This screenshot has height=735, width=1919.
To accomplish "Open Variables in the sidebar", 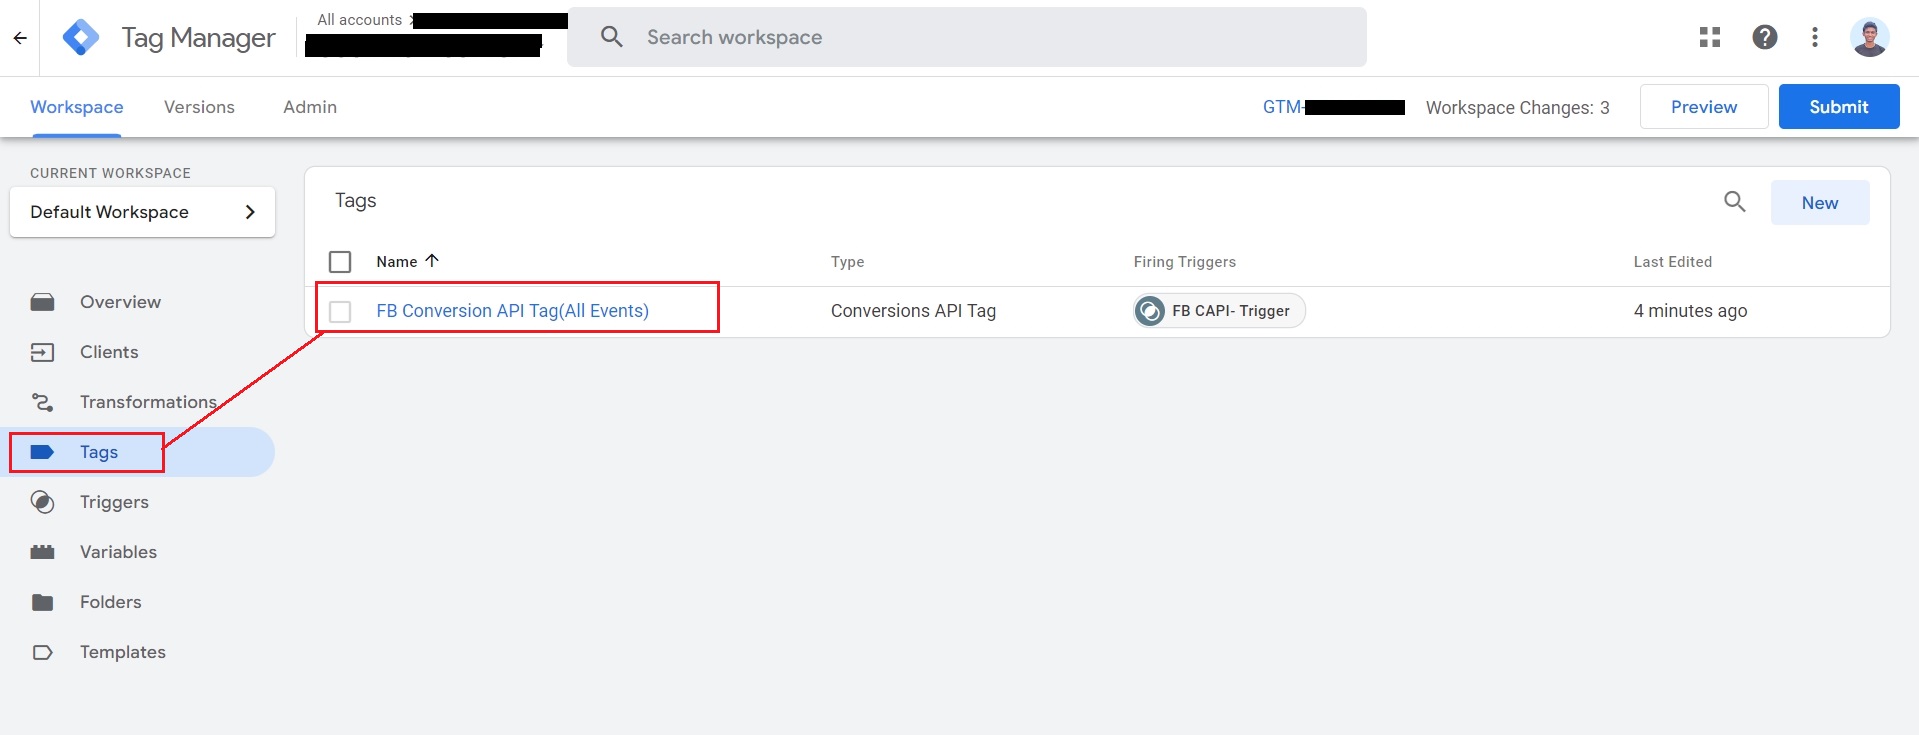I will pos(118,552).
